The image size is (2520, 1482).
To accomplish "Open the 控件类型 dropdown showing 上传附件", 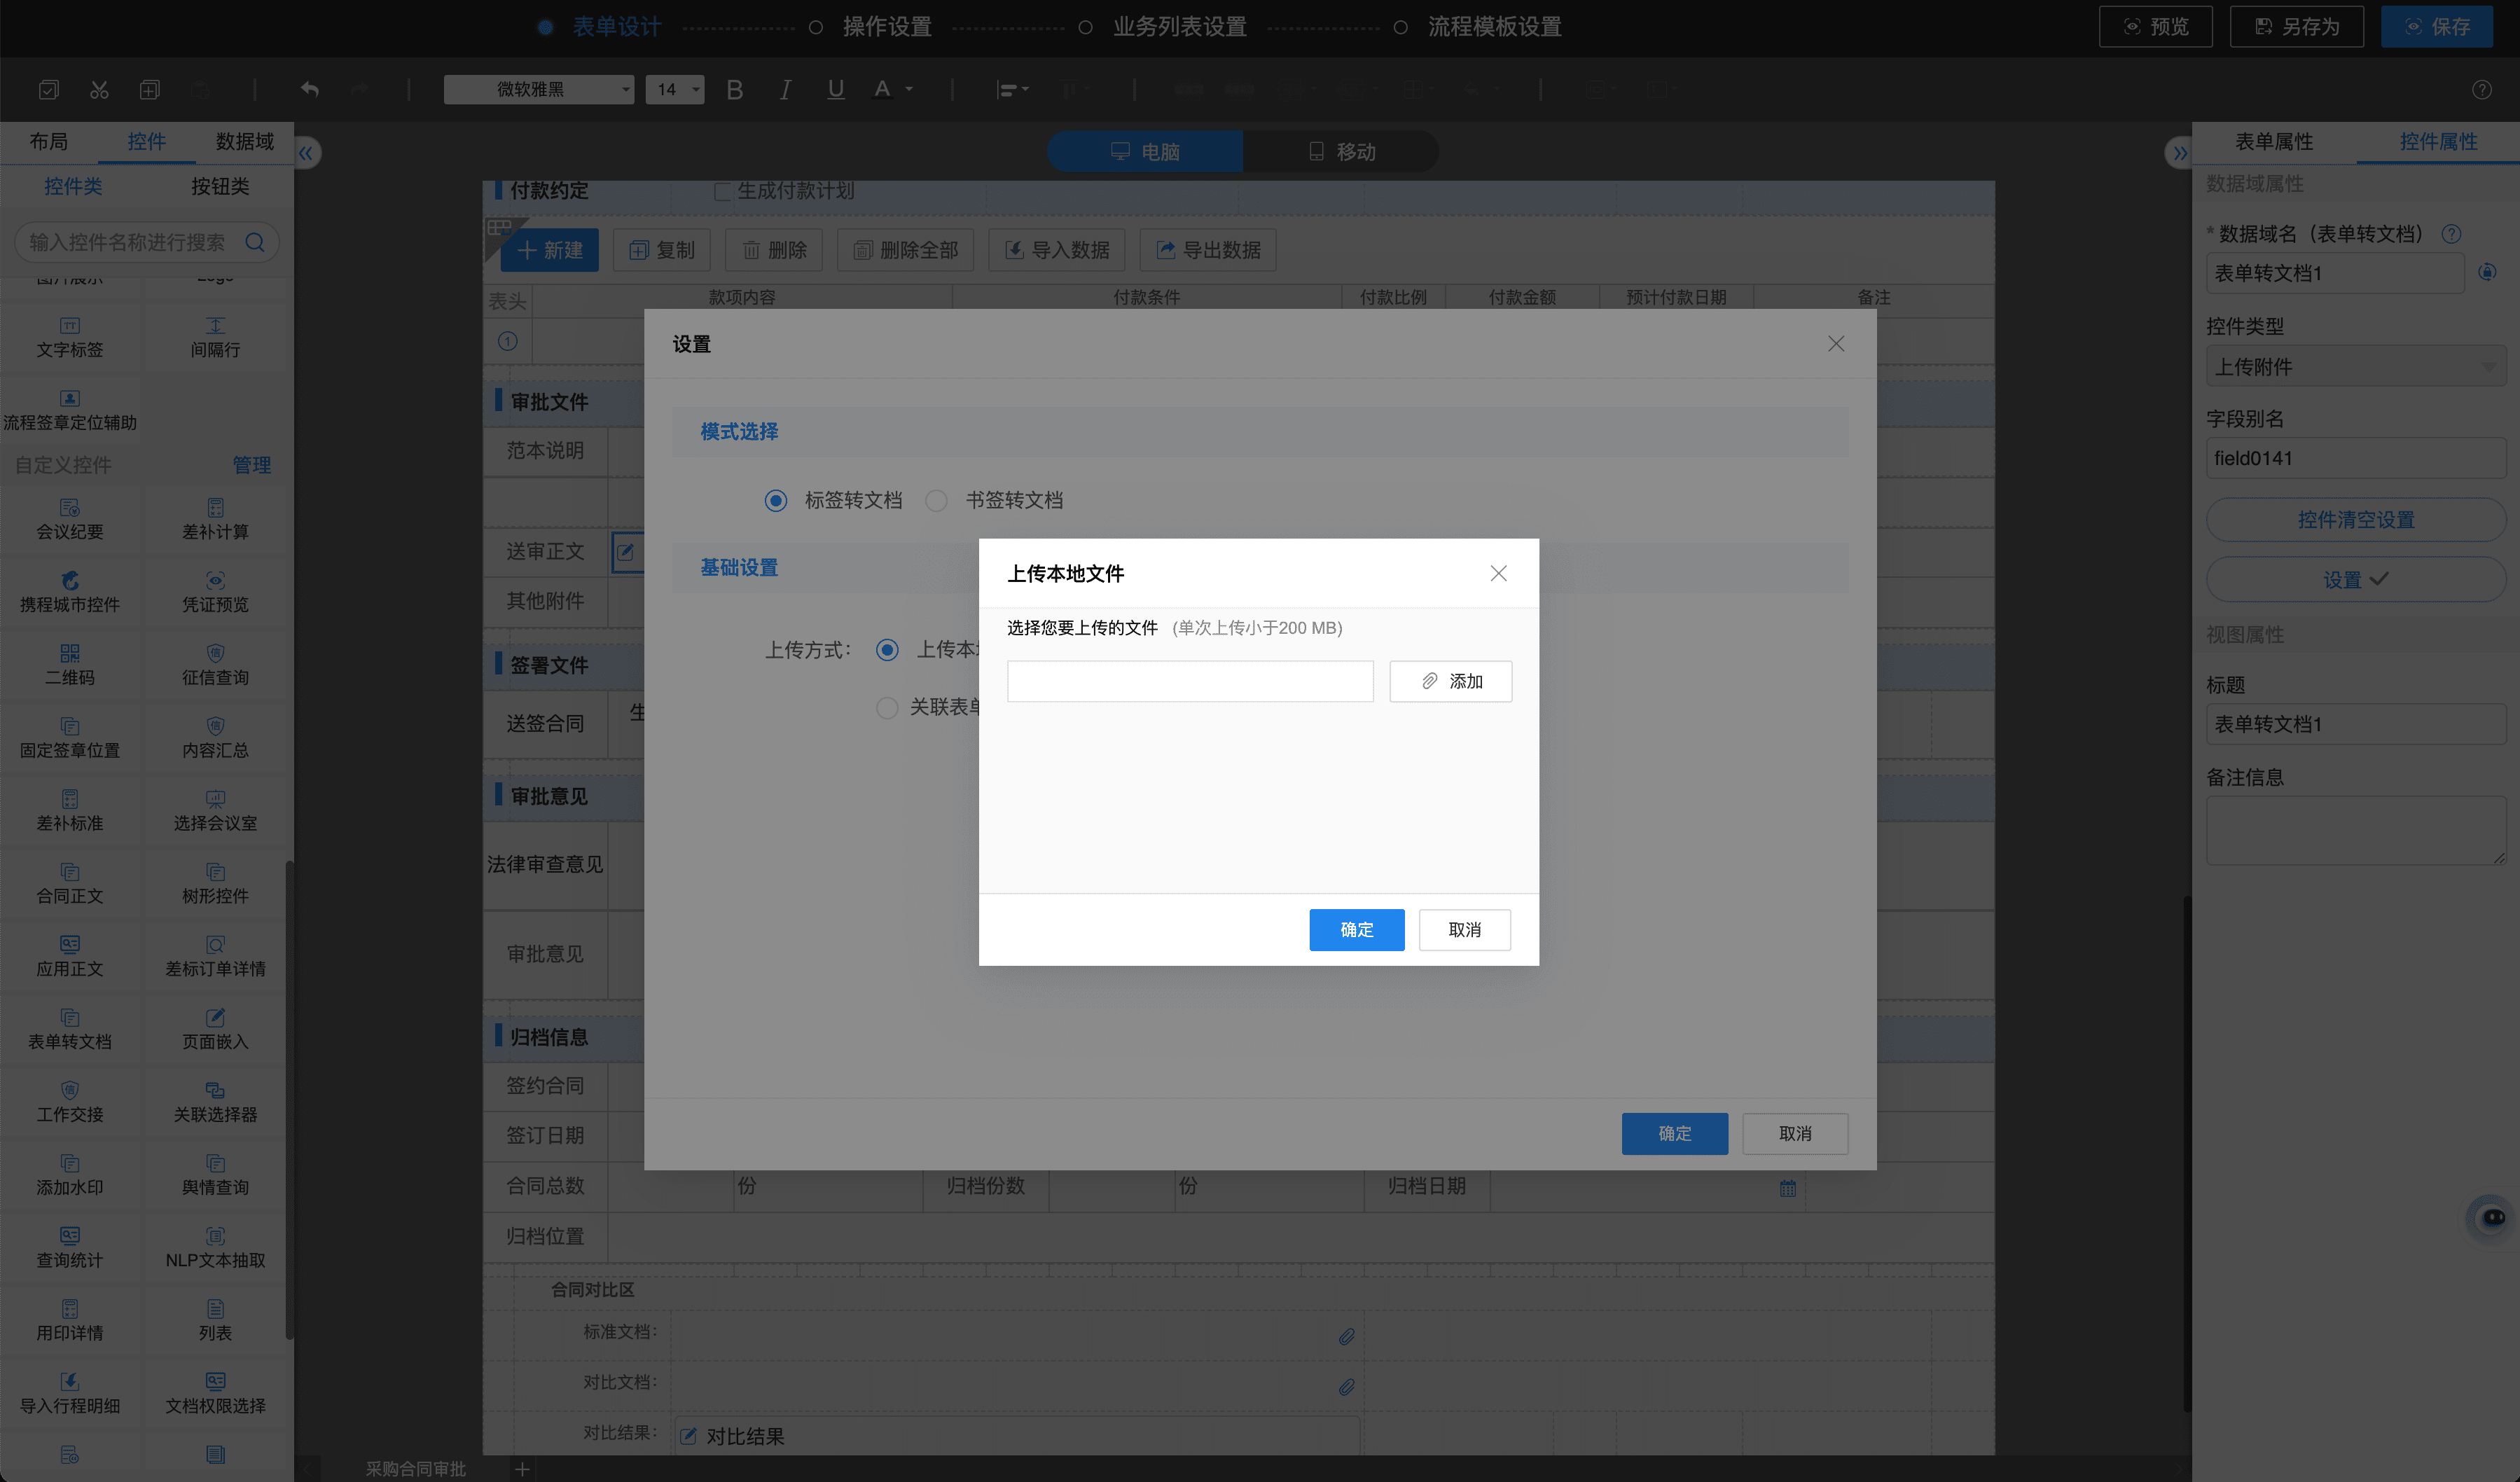I will 2355,367.
